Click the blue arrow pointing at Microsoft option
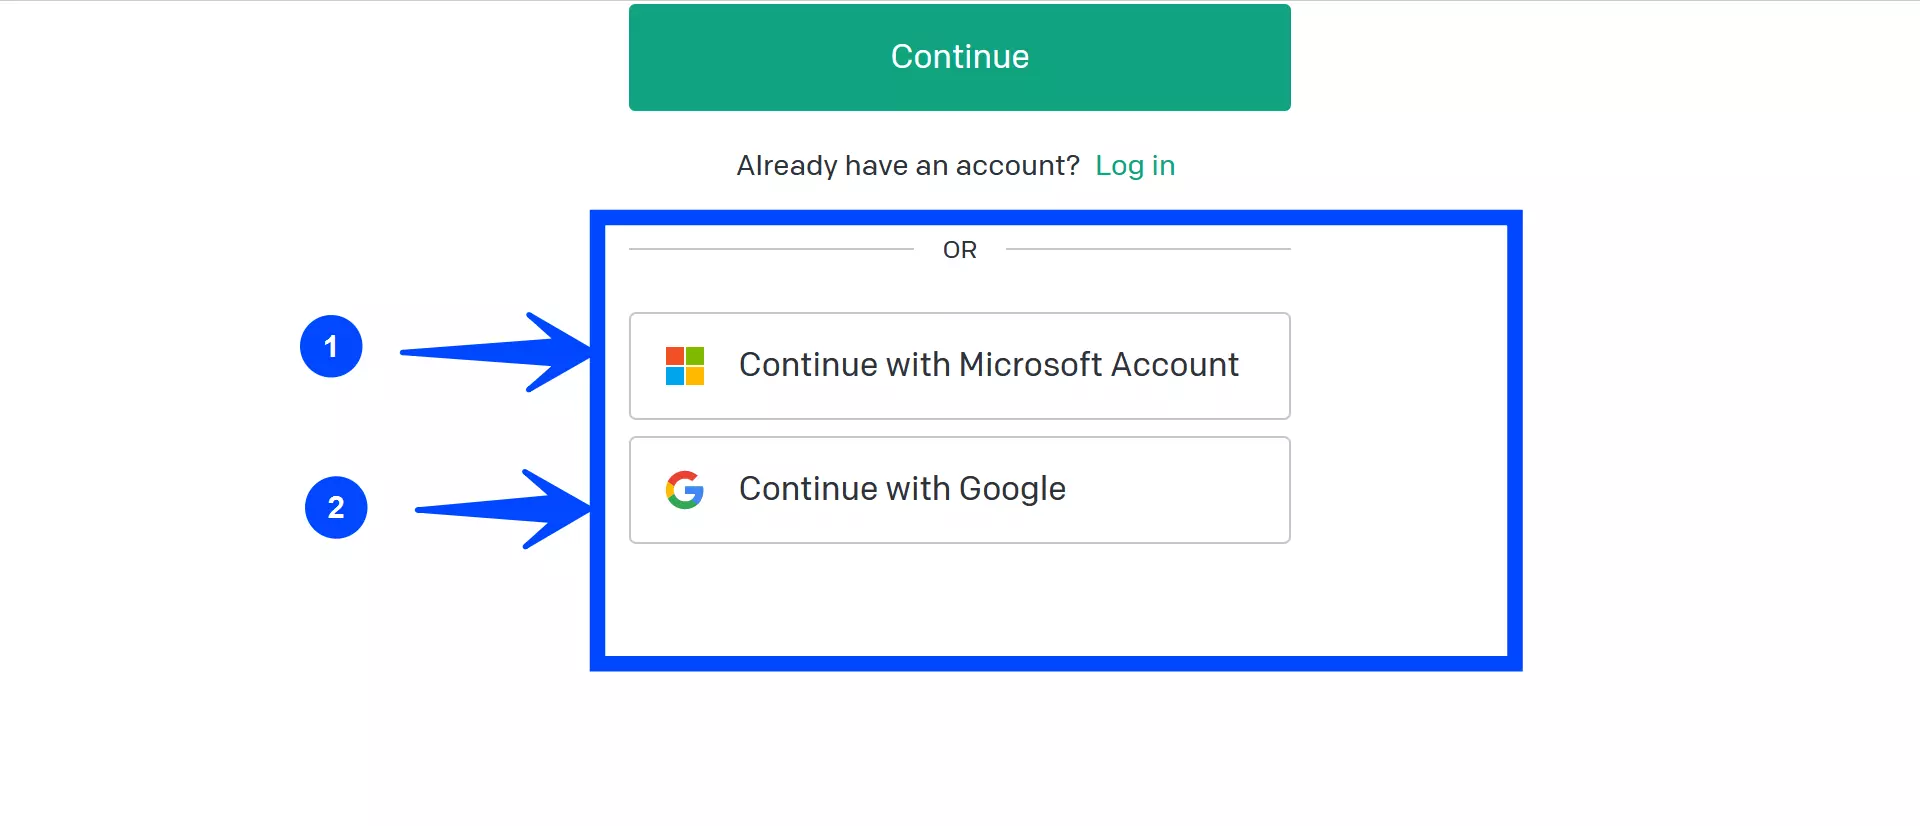 pyautogui.click(x=495, y=352)
